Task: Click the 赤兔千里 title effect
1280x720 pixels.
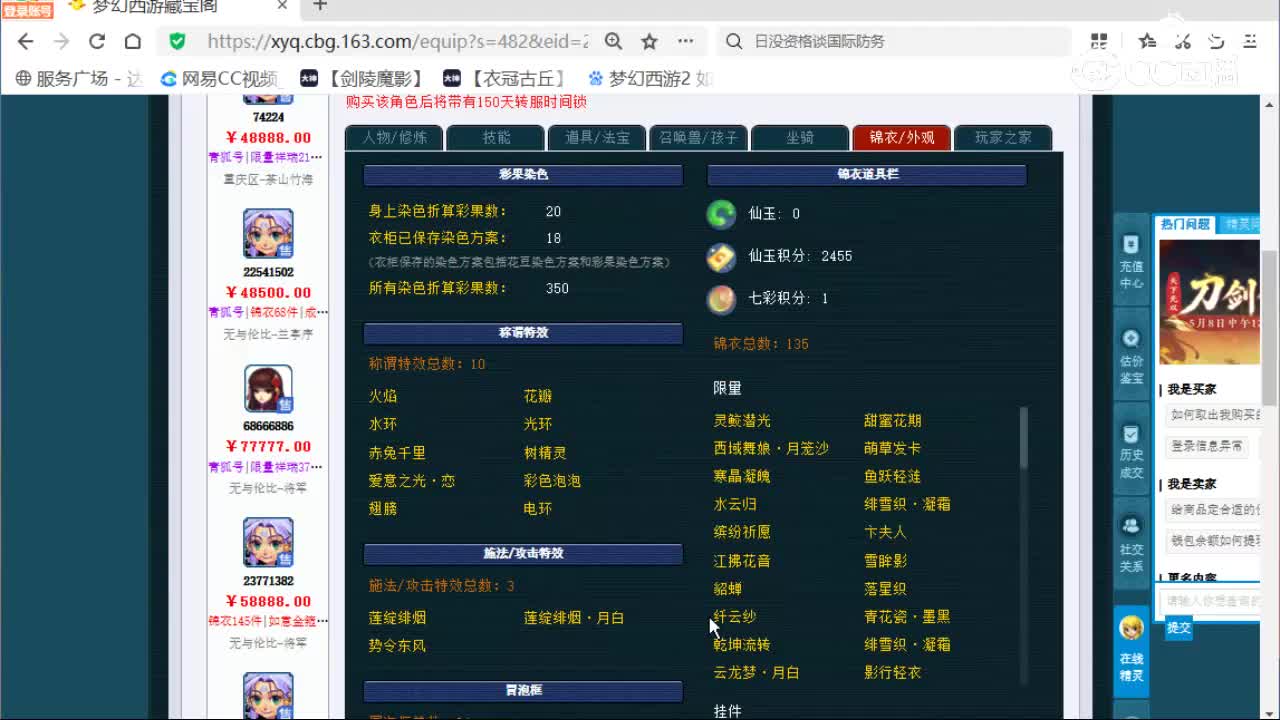Action: tap(397, 453)
